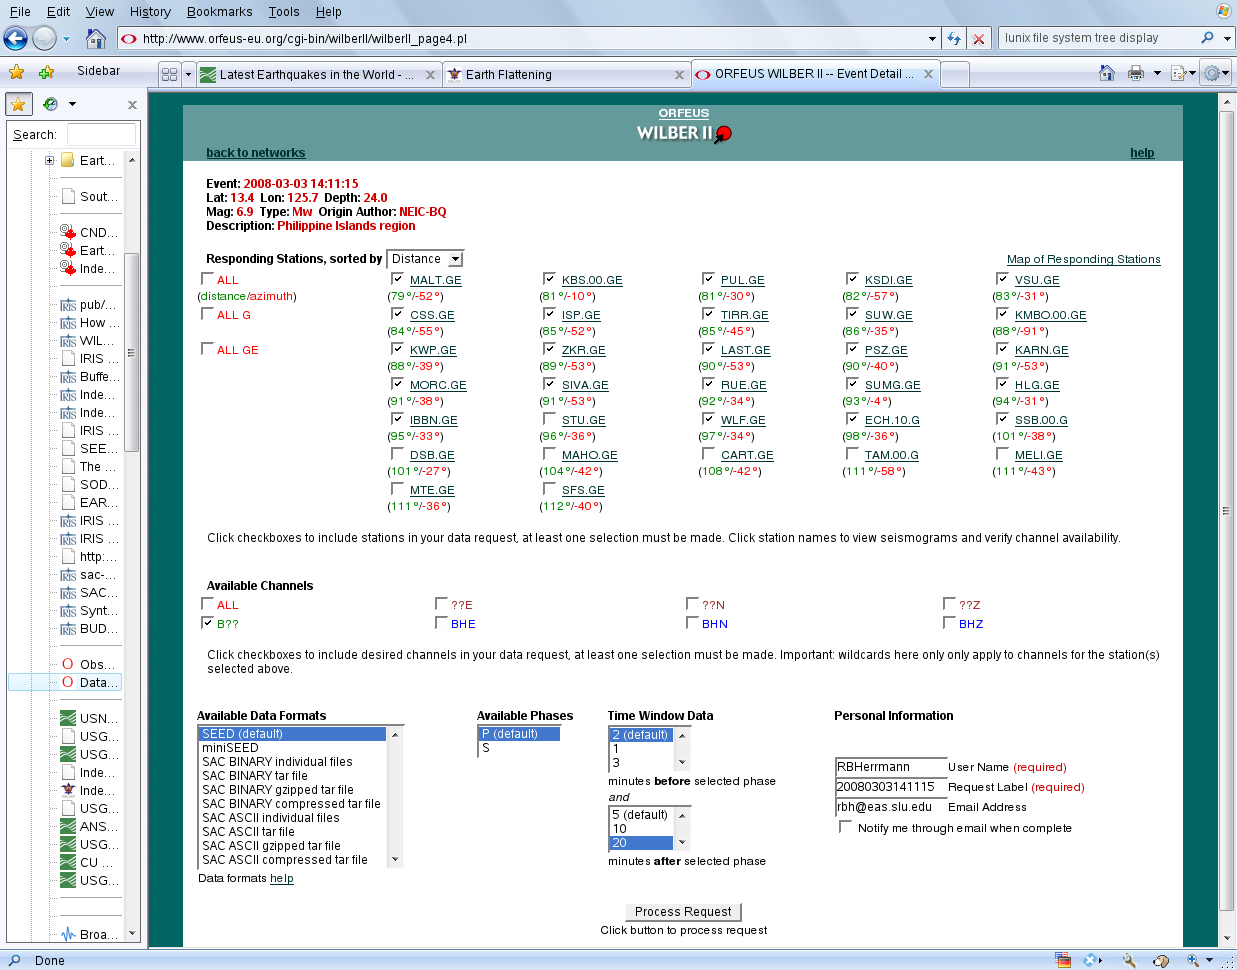Click the home icon on the tab bar
The height and width of the screenshot is (970, 1237).
click(x=1106, y=72)
